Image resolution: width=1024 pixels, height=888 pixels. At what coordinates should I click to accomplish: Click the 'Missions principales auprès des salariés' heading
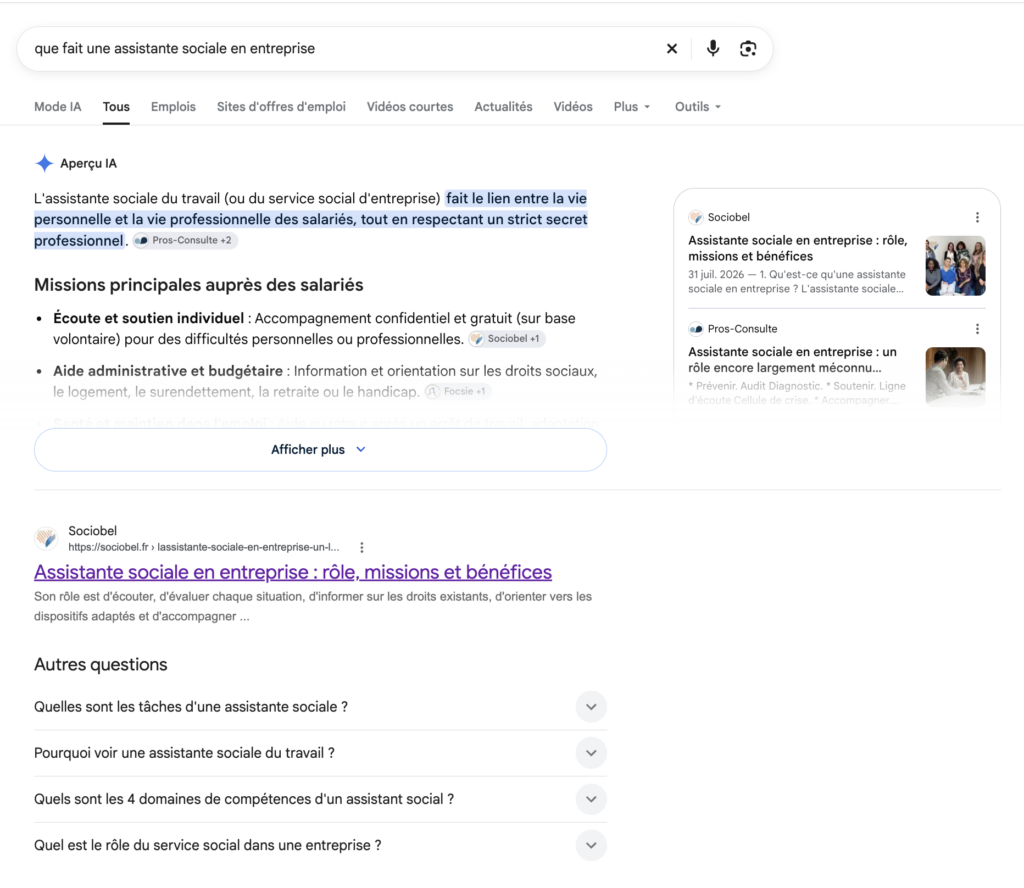point(199,285)
